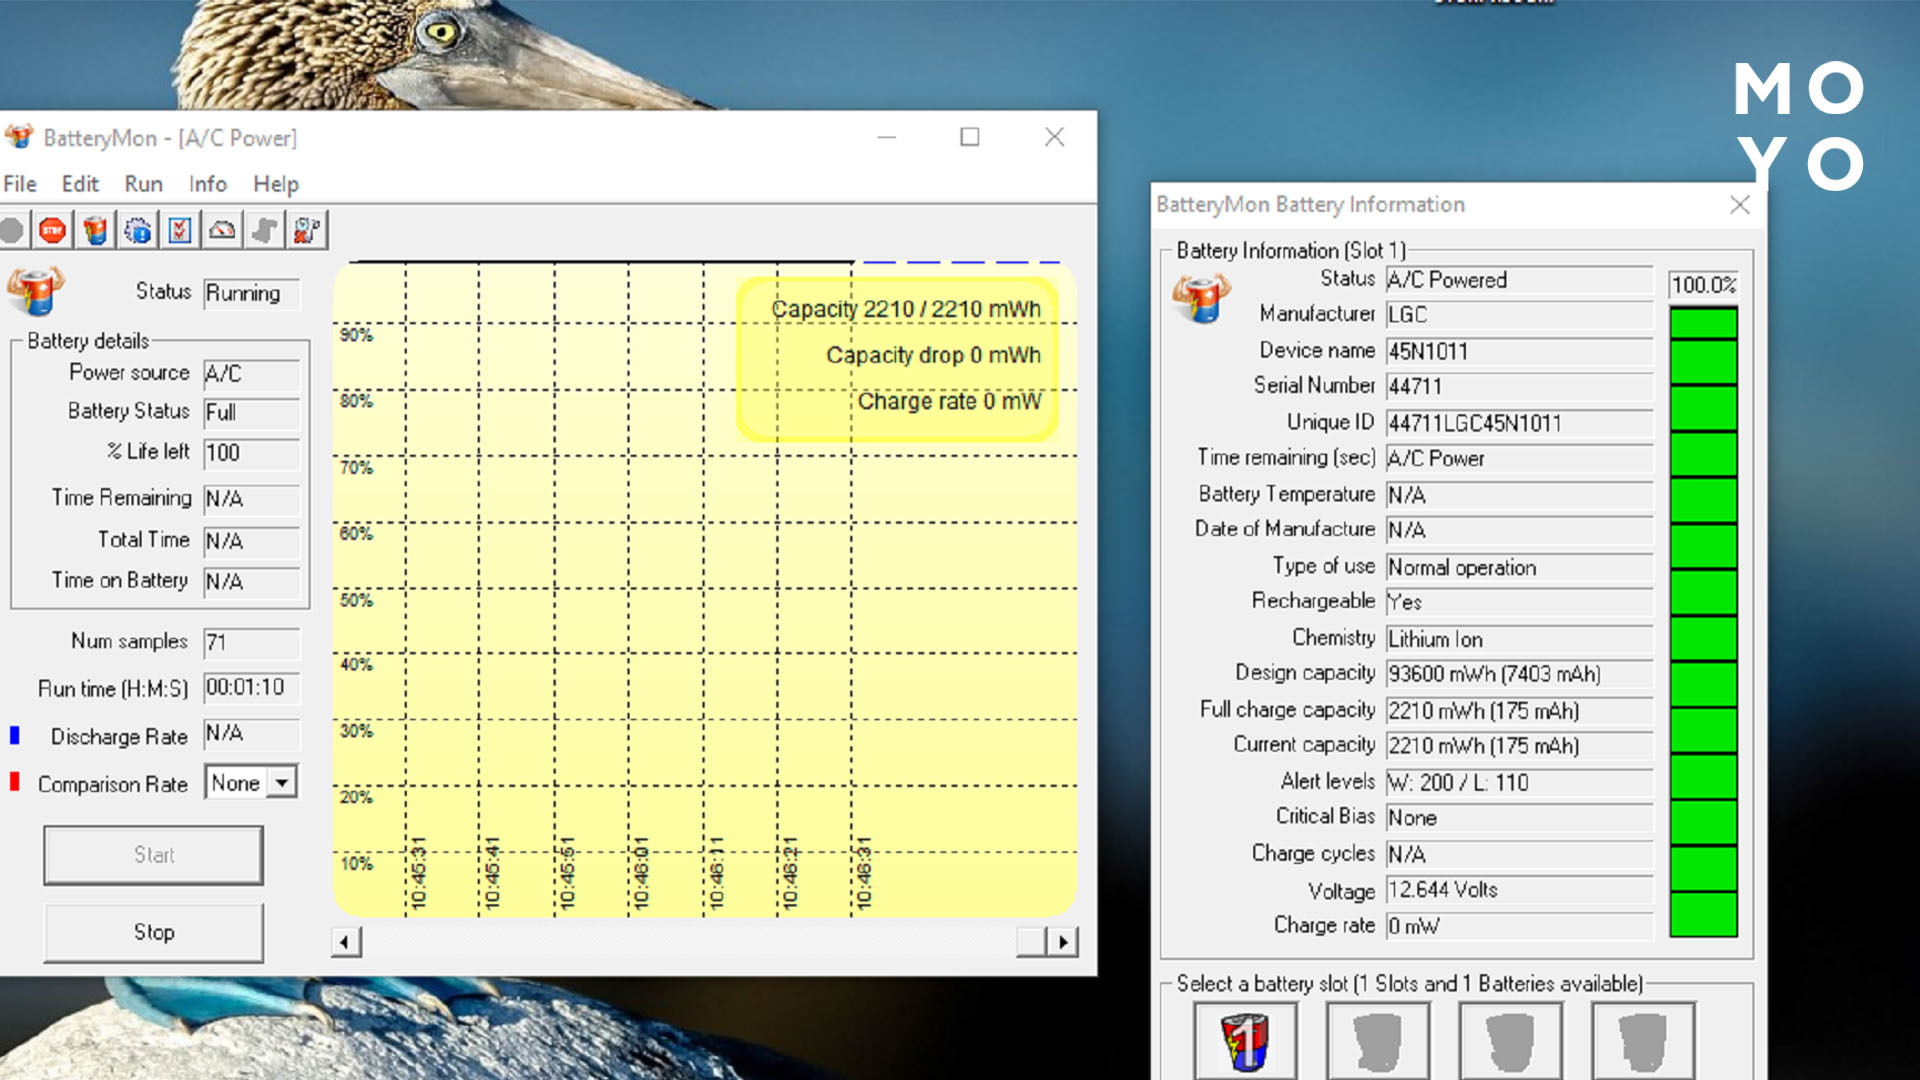Open the Help menu

[x=275, y=184]
